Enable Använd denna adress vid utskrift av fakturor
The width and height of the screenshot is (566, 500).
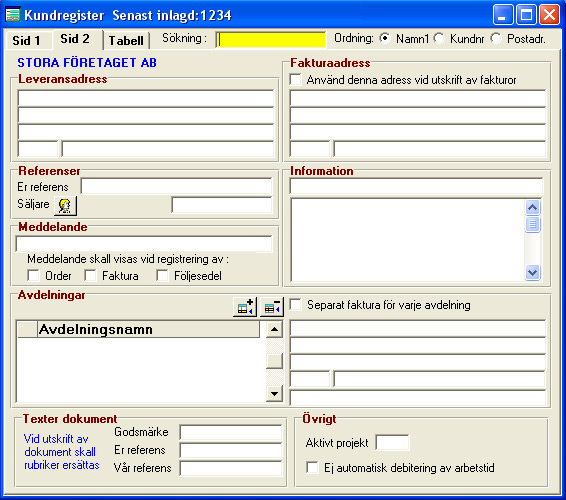coord(296,79)
